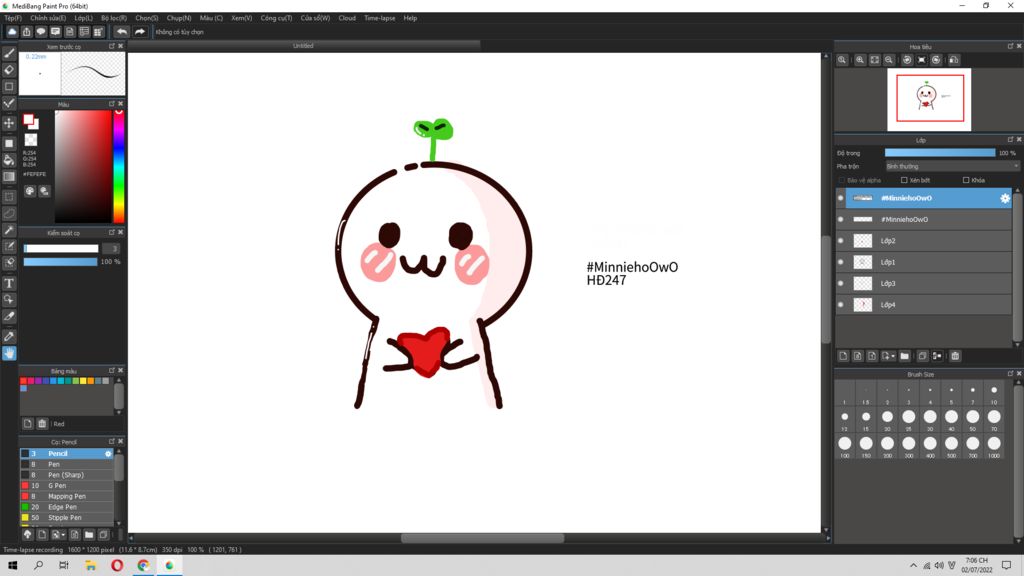The height and width of the screenshot is (576, 1024).
Task: Choose the Edge Pen brush
Action: (x=62, y=507)
